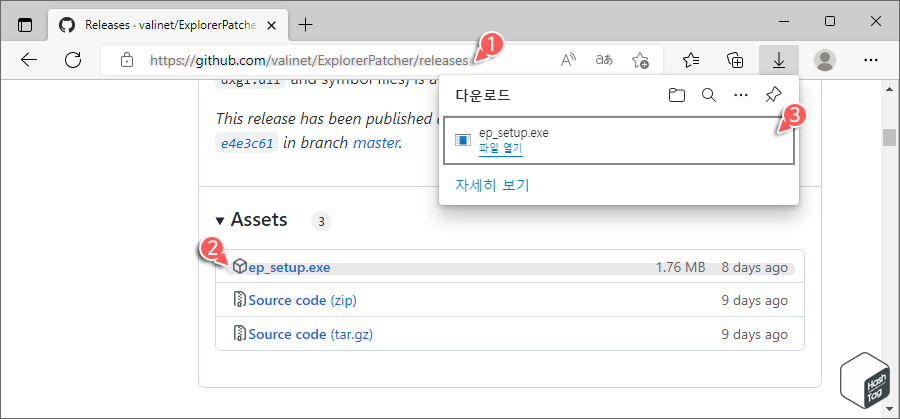Minimize the browser window
Screen dimensions: 900x419
784,22
